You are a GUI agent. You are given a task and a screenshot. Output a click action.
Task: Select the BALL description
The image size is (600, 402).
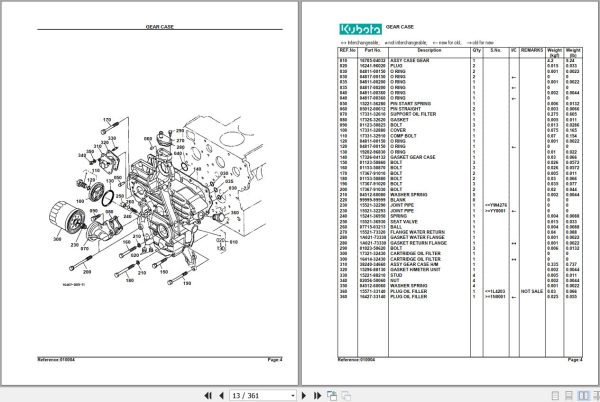pyautogui.click(x=396, y=227)
